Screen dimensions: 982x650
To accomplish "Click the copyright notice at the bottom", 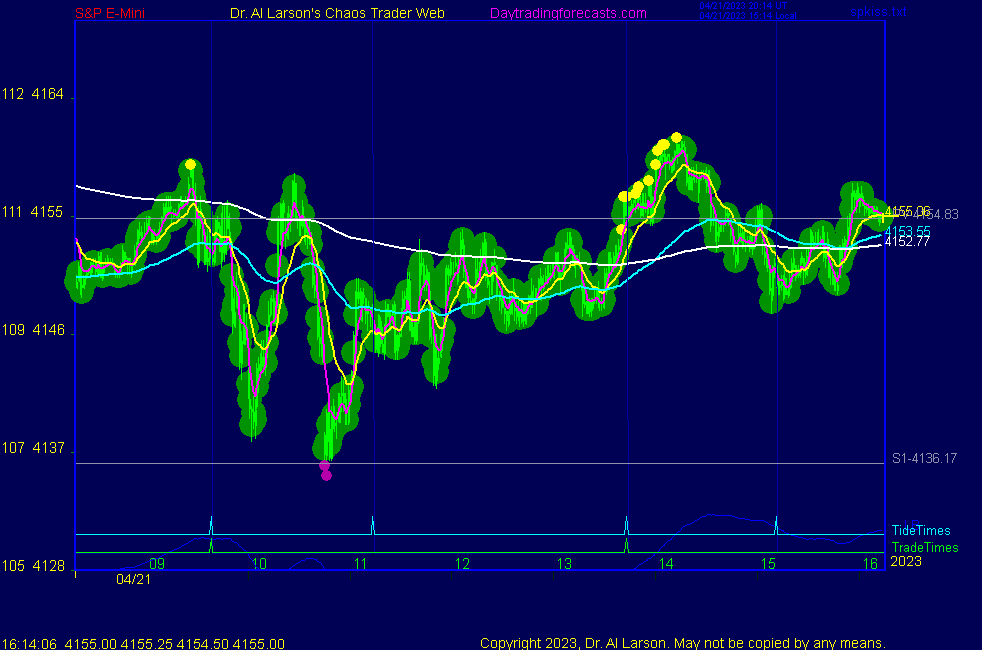I will tap(683, 643).
